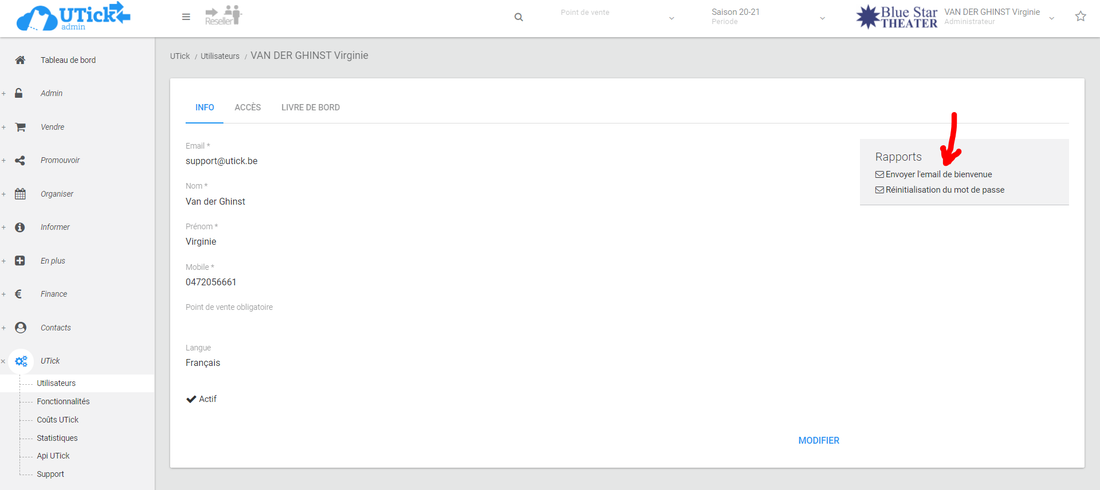
Task: Toggle the Actif checkmark
Action: [x=192, y=399]
